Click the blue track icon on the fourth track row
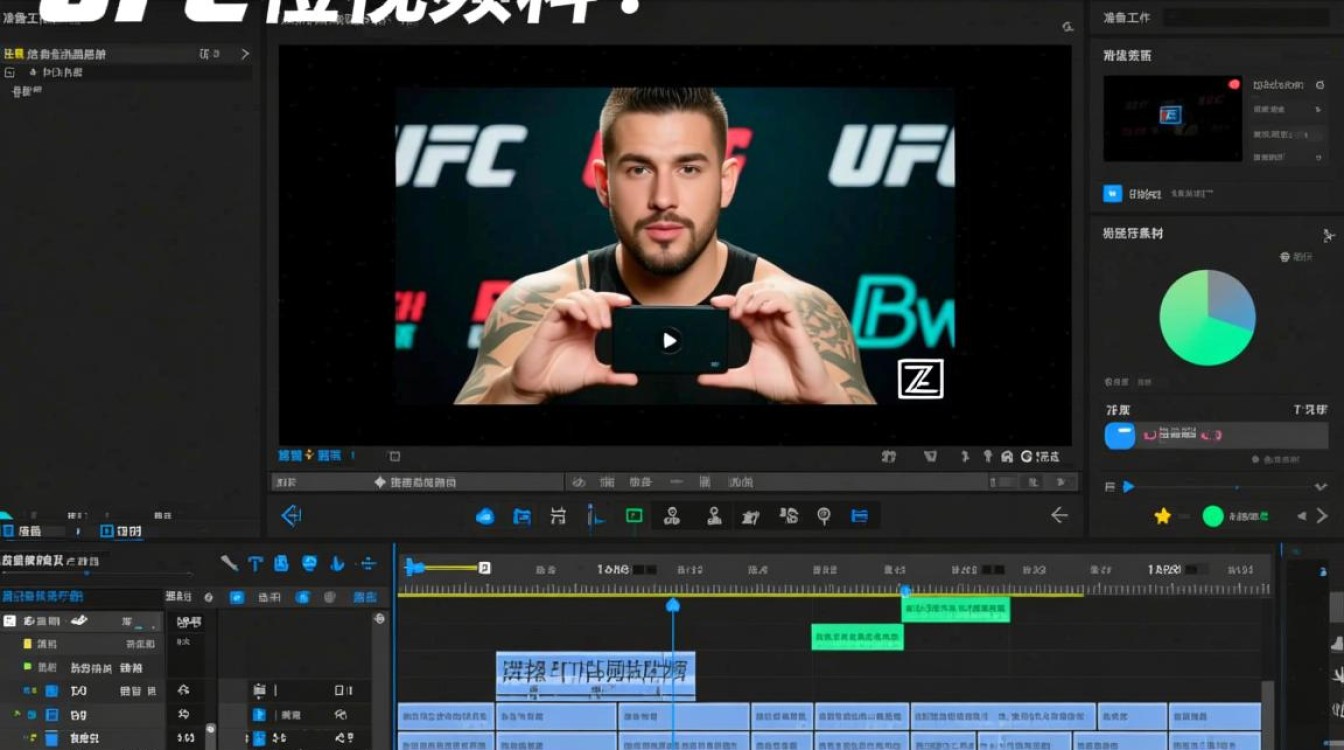 (x=51, y=691)
